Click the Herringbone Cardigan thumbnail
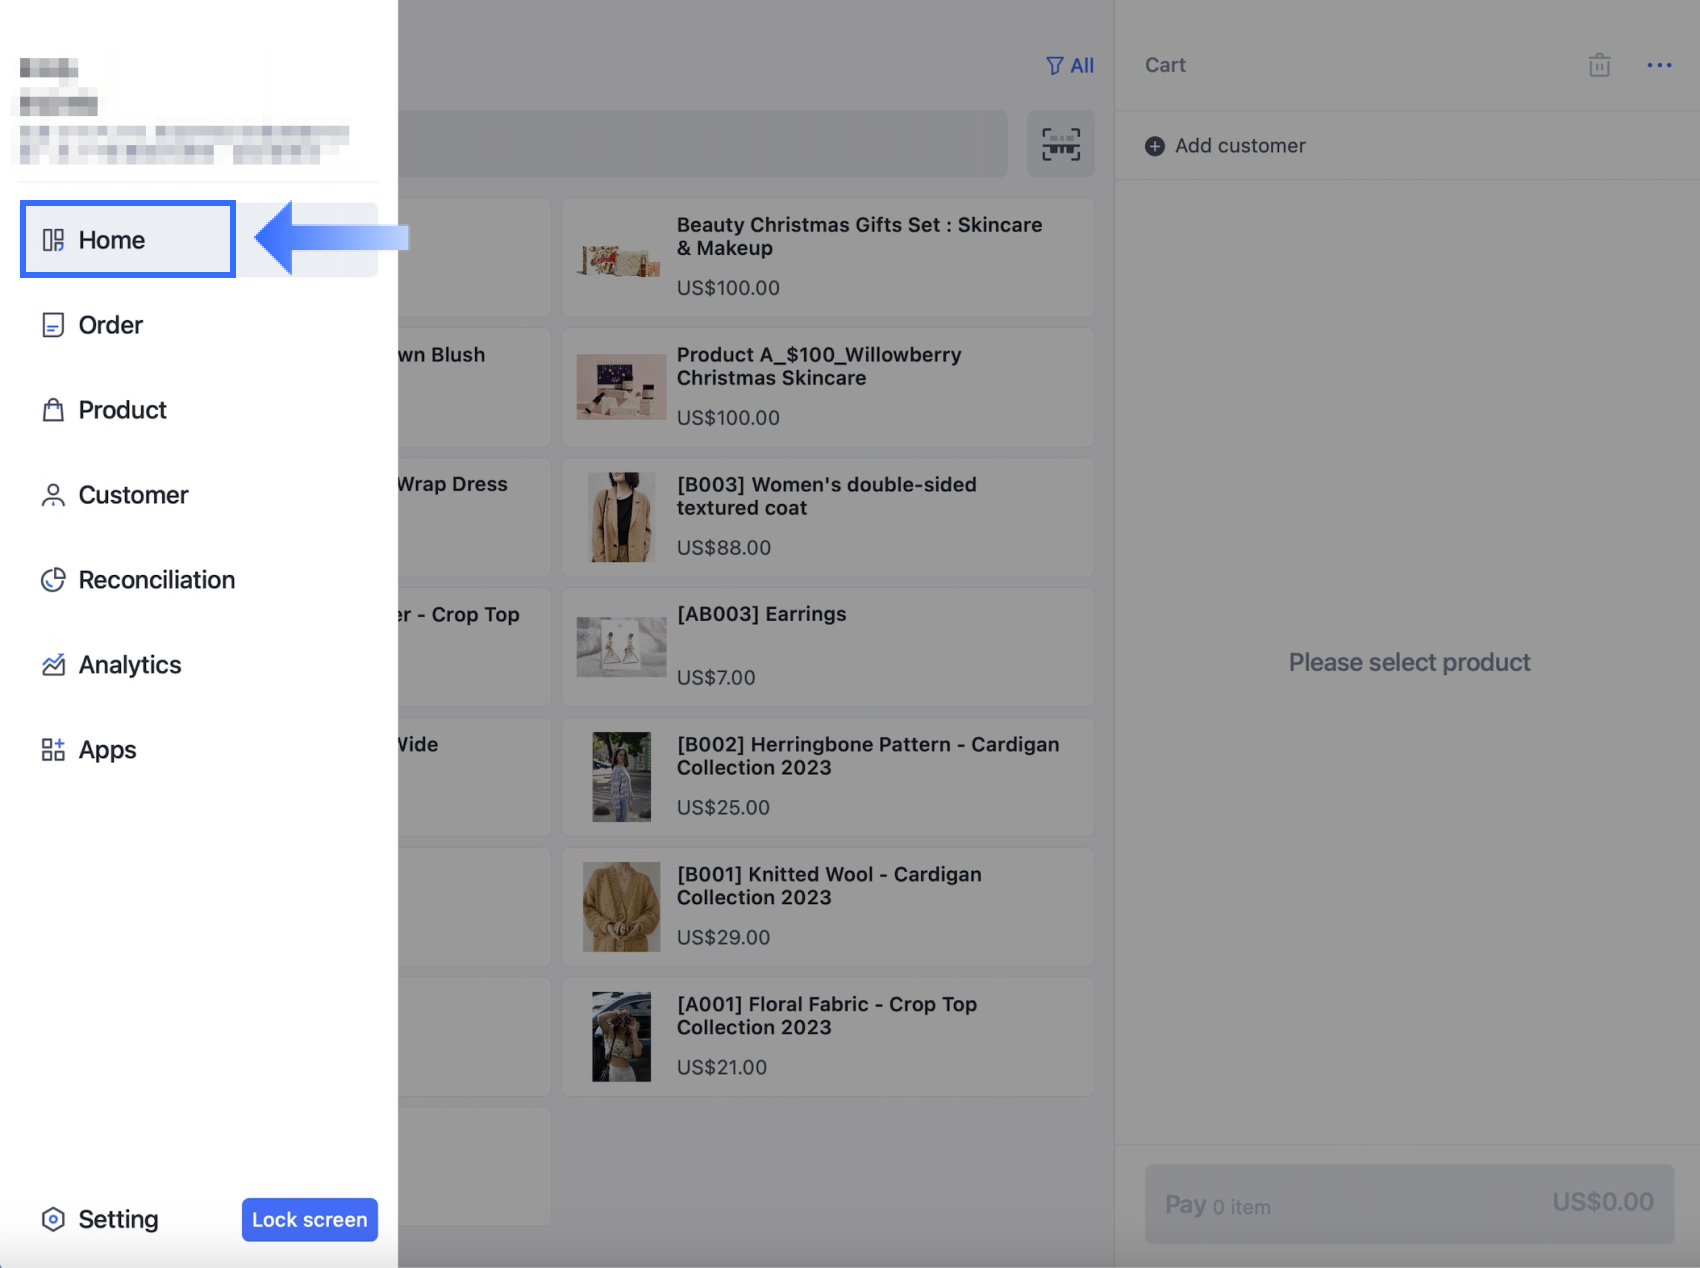 [621, 777]
